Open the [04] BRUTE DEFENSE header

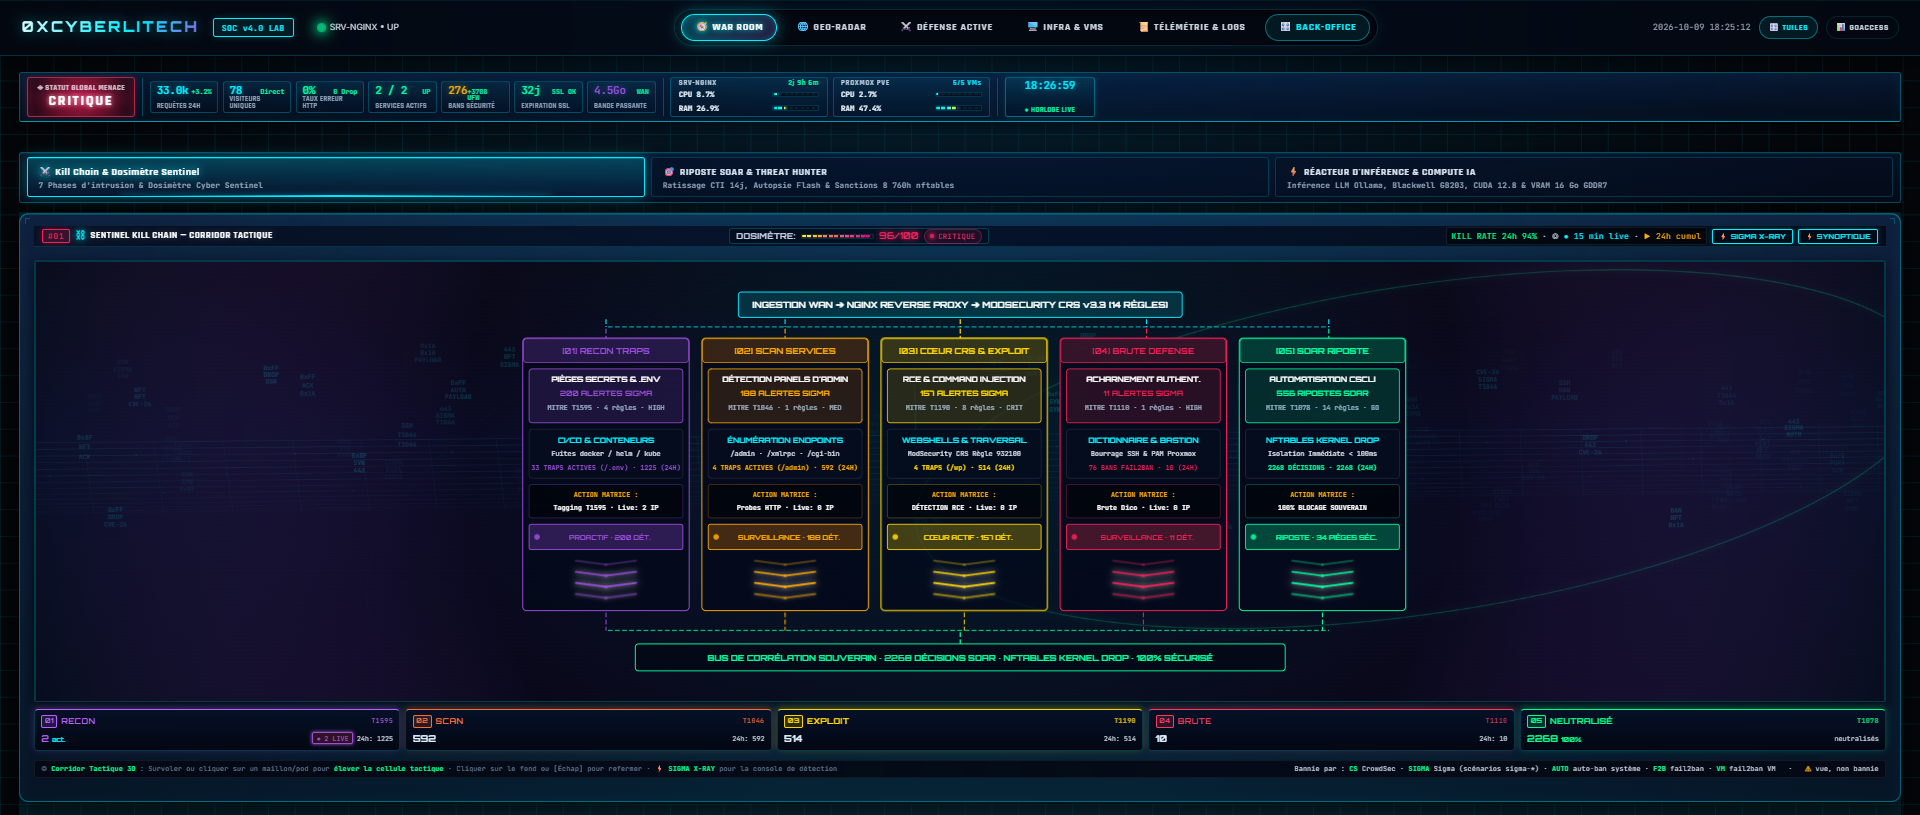(1143, 351)
